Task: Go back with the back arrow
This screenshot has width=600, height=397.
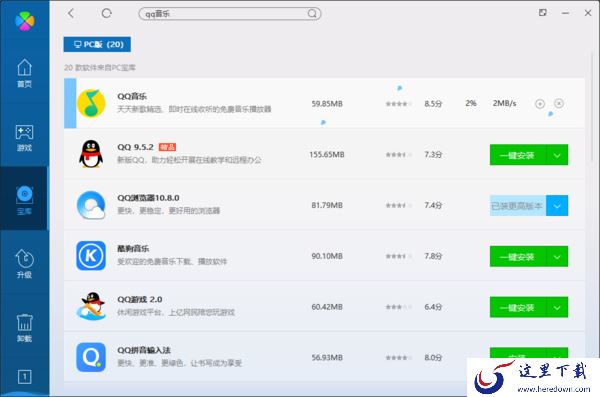Action: click(x=71, y=13)
